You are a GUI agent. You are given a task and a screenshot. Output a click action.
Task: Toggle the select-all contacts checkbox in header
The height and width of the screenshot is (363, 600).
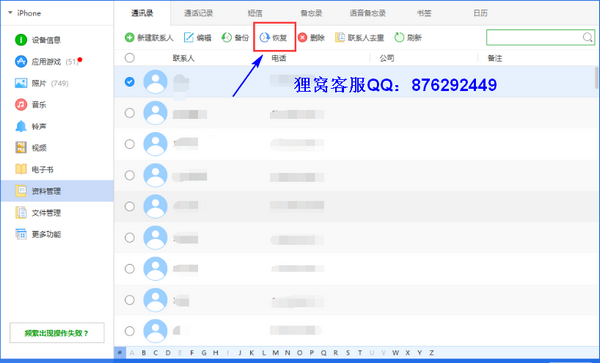pyautogui.click(x=130, y=58)
